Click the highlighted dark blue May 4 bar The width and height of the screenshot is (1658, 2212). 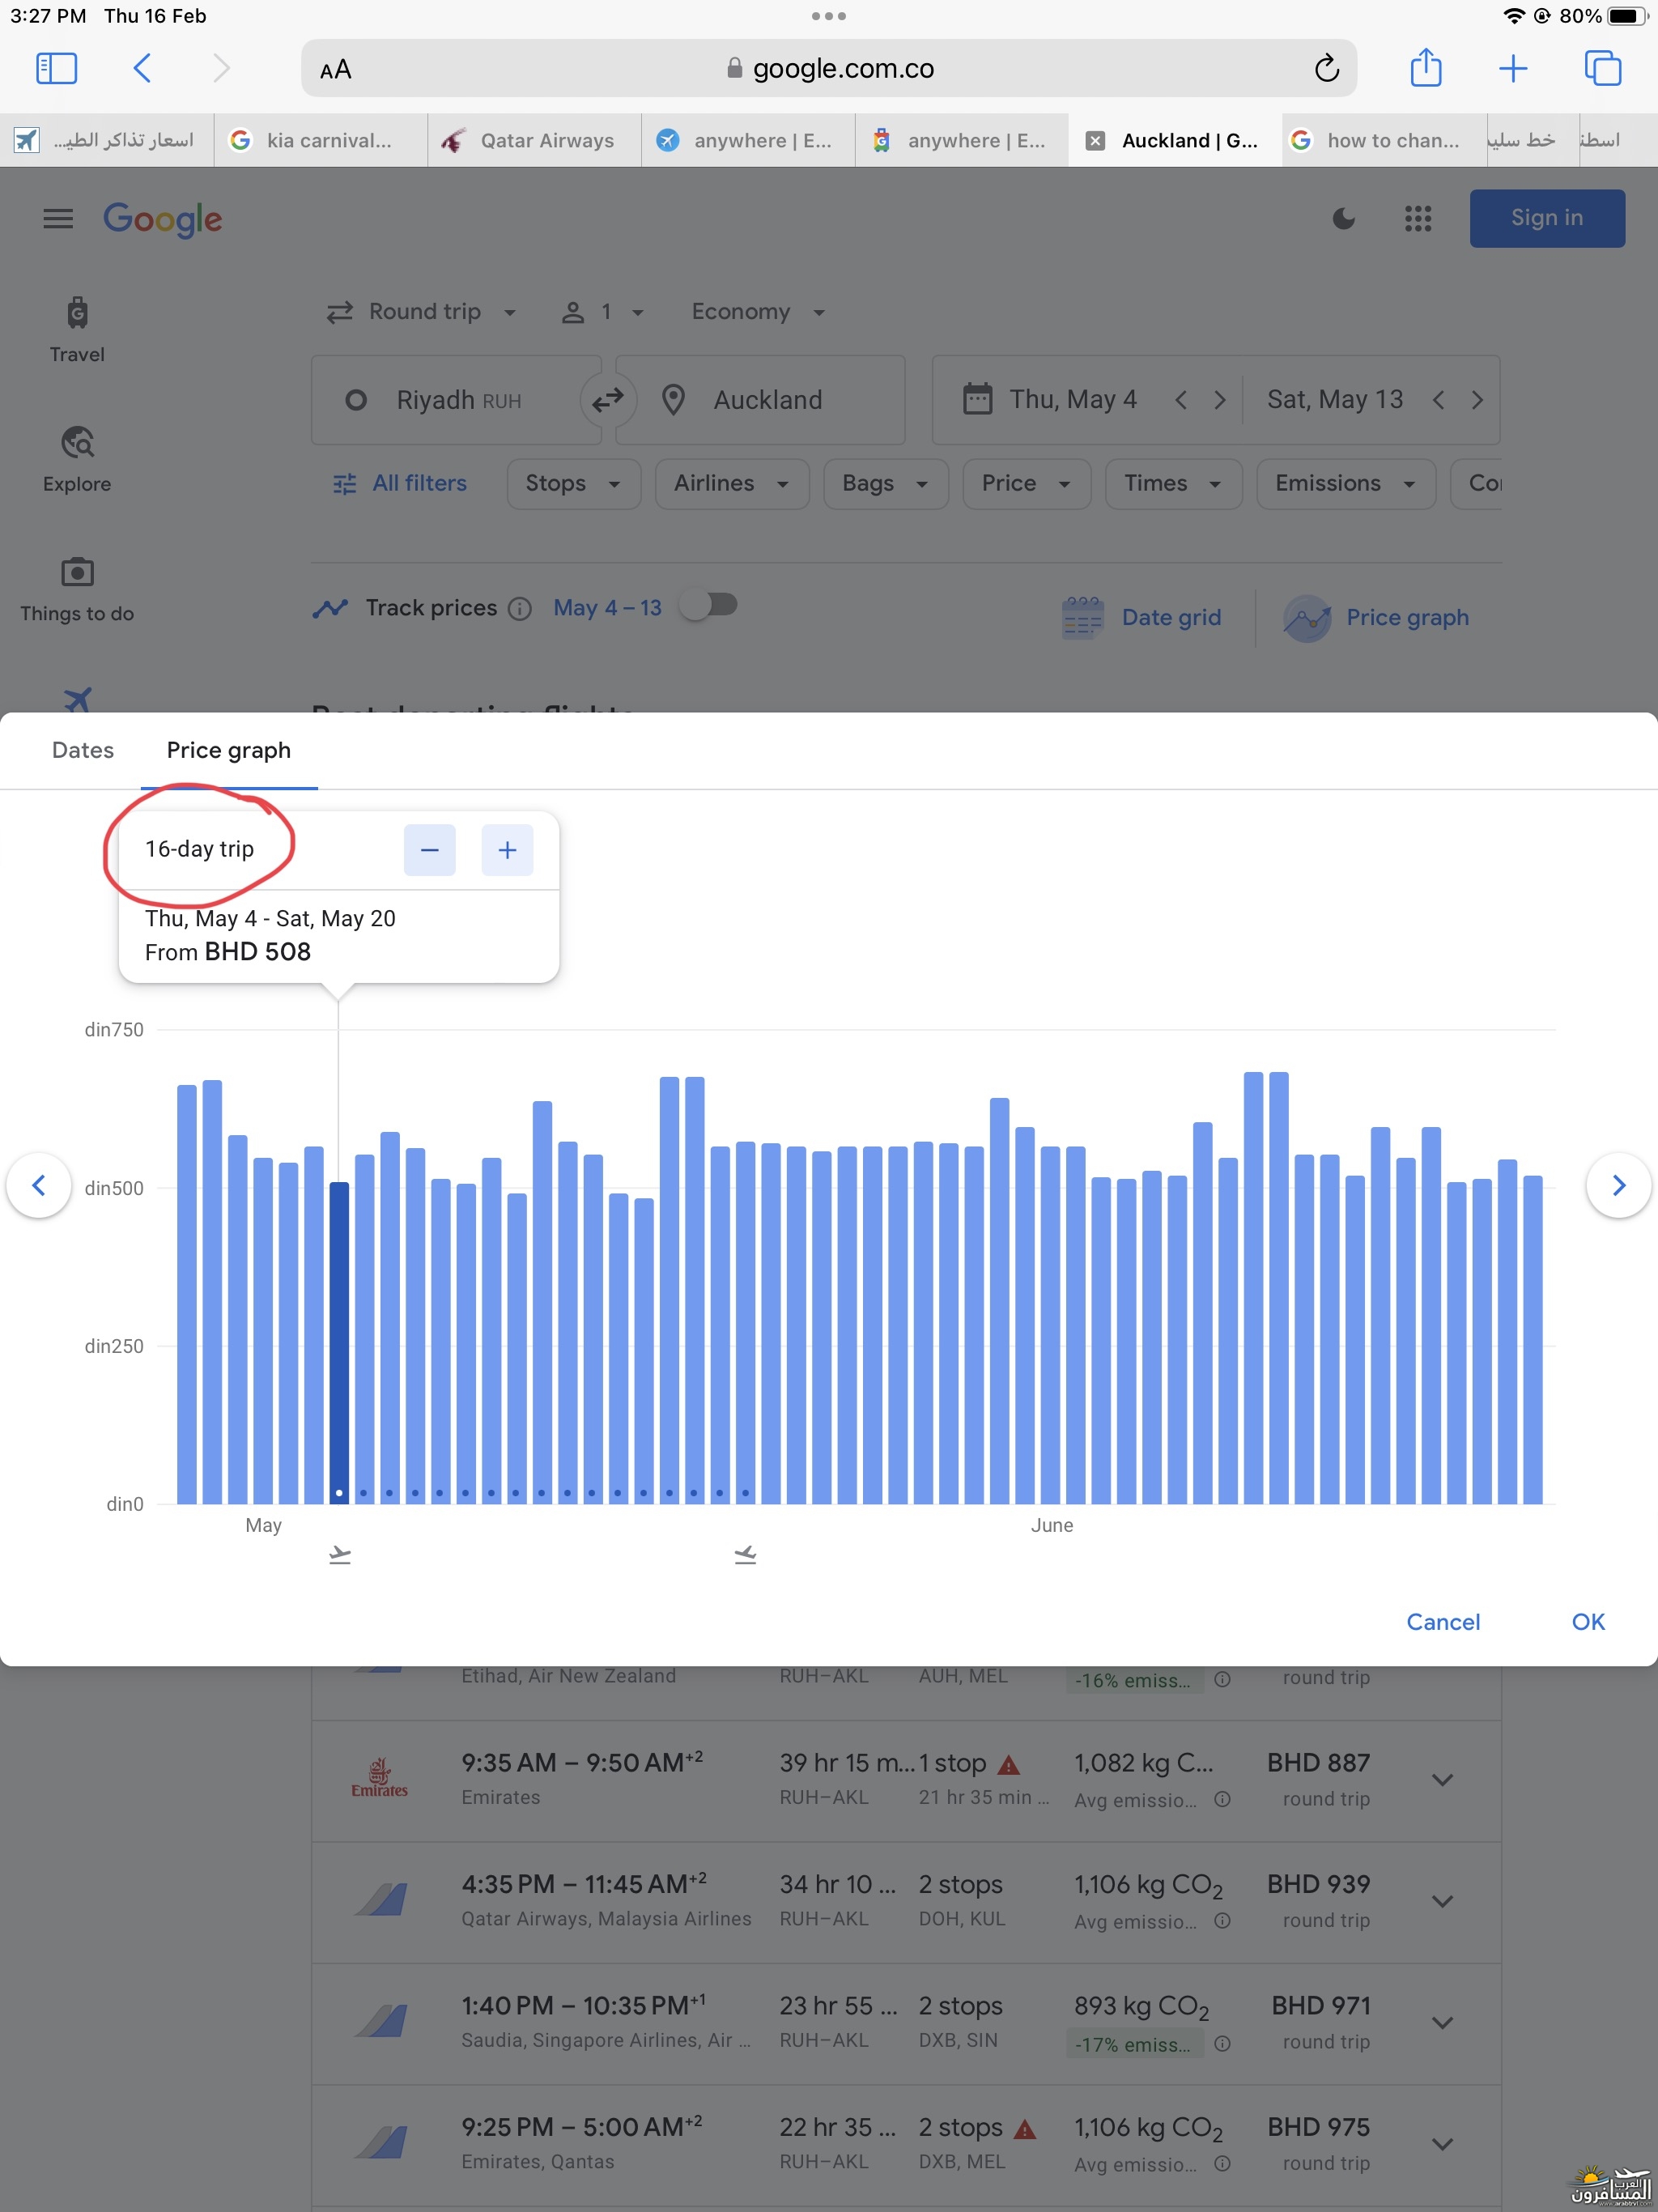coord(339,1342)
